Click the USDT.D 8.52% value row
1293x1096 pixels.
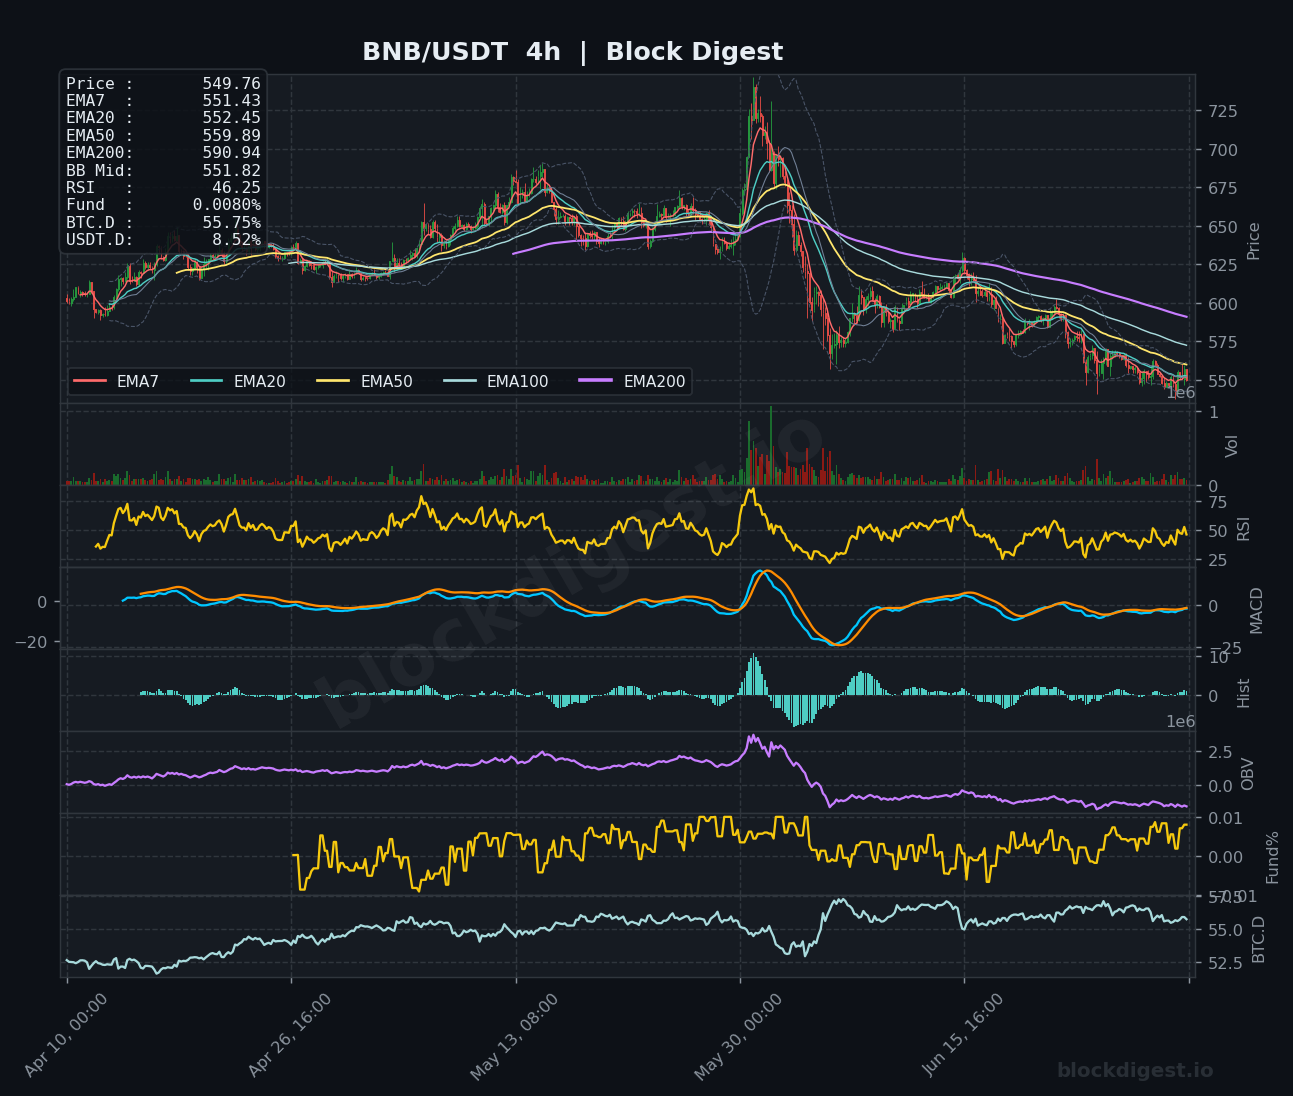pos(163,240)
